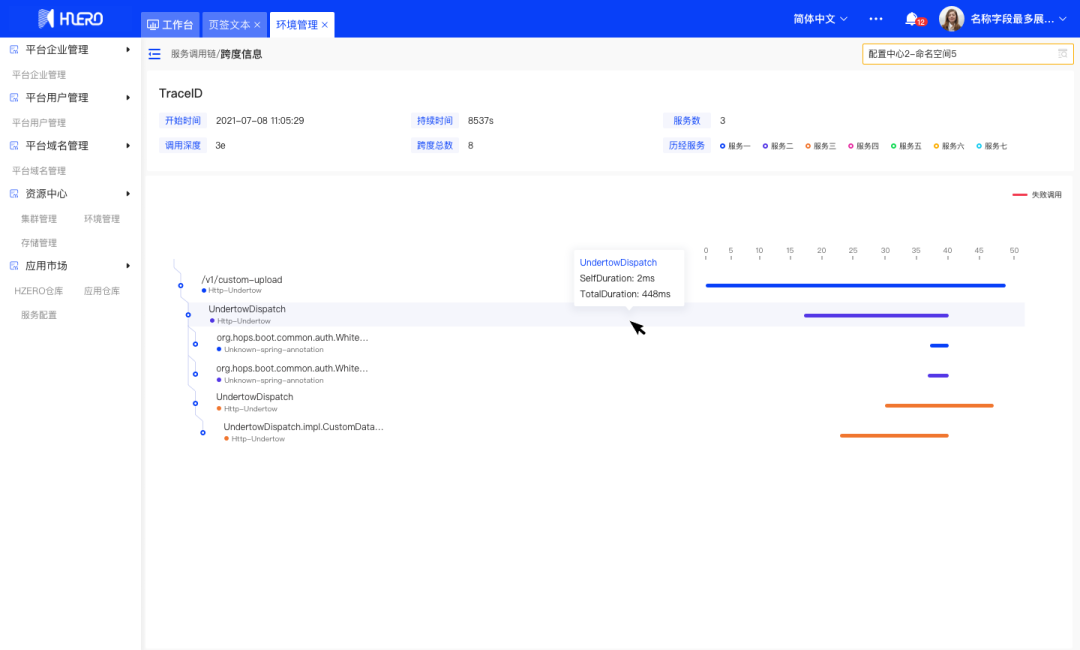Open 集群管理 in the sidebar
Viewport: 1080px width, 650px height.
click(x=39, y=219)
